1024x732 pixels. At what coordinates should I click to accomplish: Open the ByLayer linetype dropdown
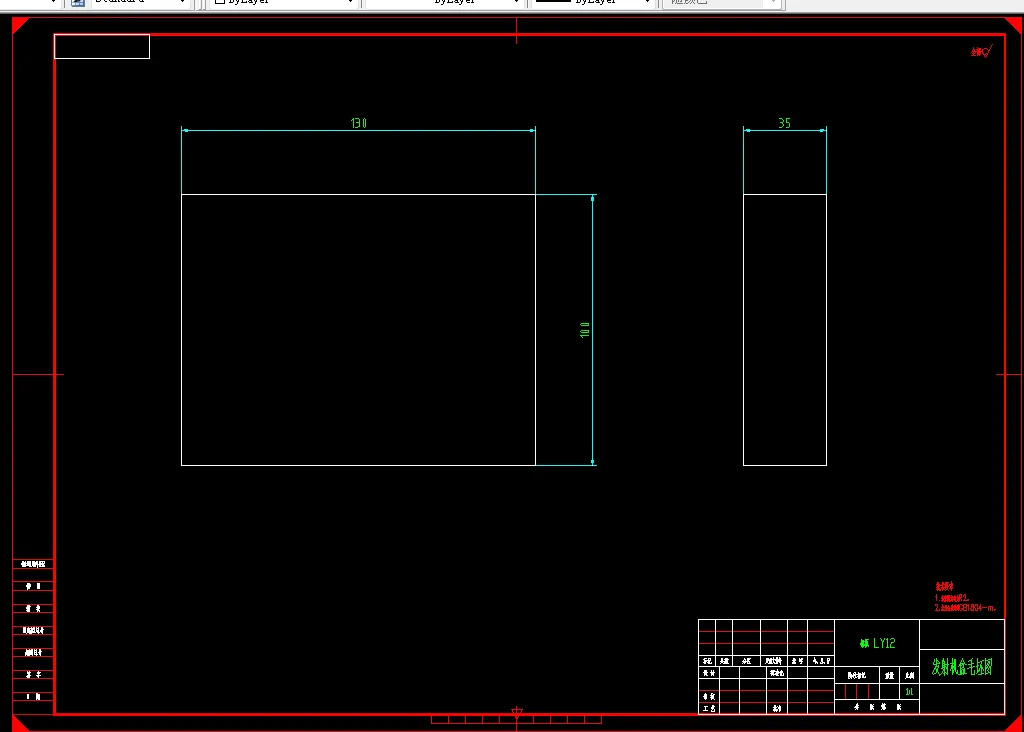pos(444,3)
